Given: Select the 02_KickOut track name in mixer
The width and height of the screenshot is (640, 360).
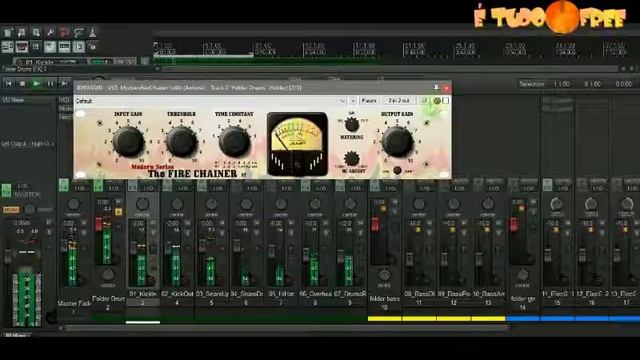Looking at the screenshot, I should 177,294.
